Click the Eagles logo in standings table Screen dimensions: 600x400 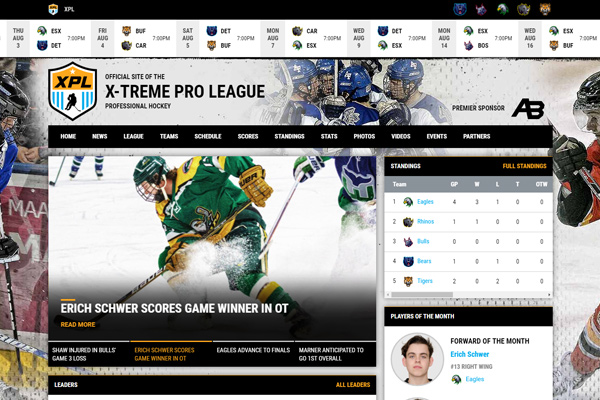pos(408,202)
